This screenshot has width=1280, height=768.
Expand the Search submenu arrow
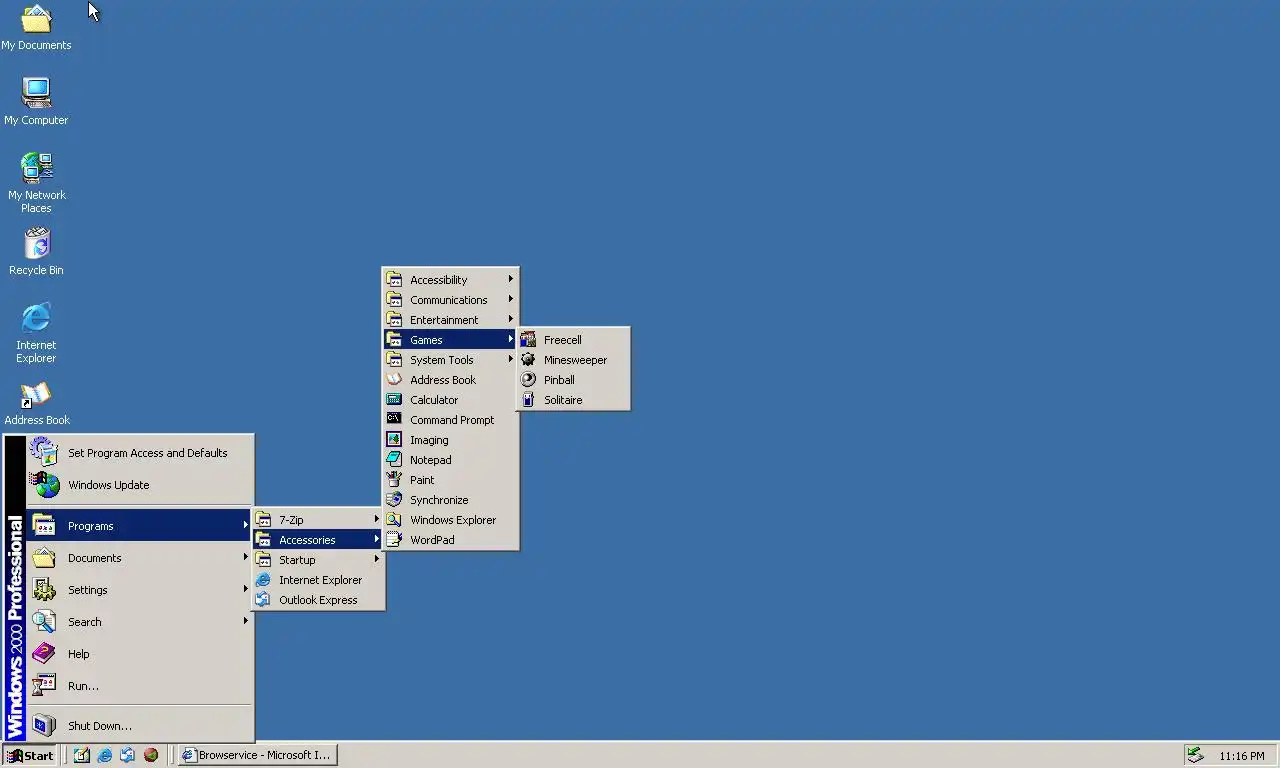pyautogui.click(x=245, y=622)
